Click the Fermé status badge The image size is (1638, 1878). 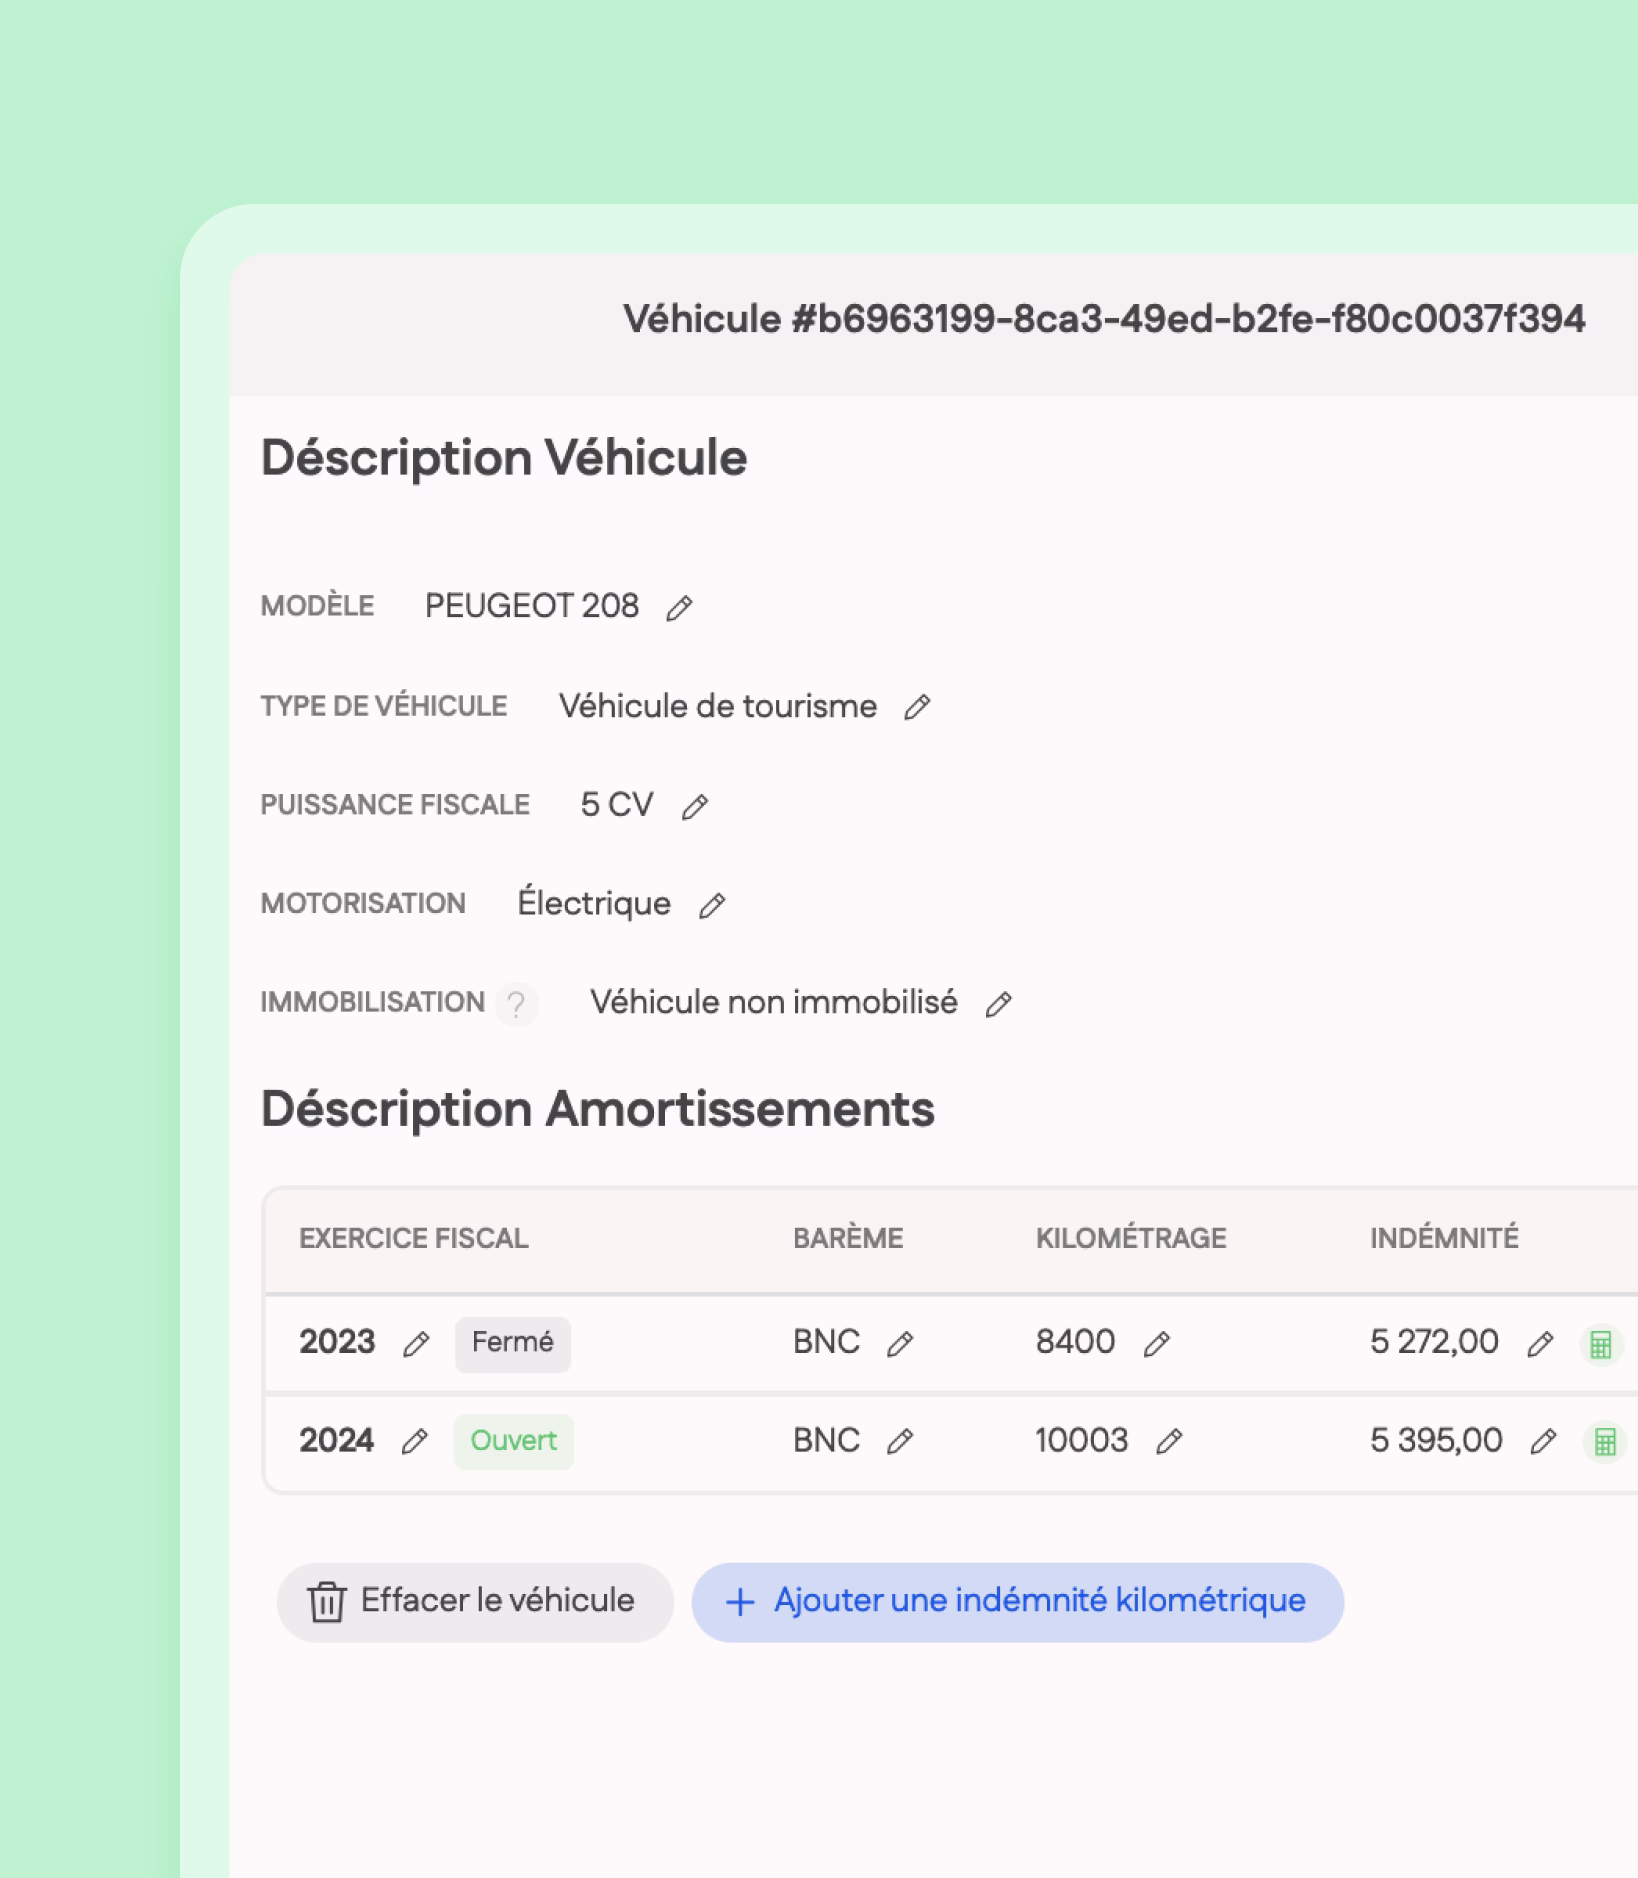tap(513, 1343)
